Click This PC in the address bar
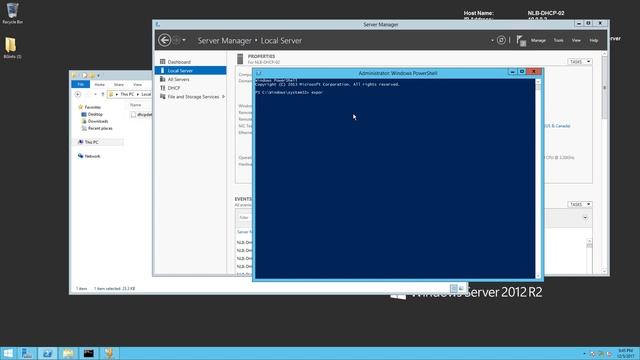 127,94
